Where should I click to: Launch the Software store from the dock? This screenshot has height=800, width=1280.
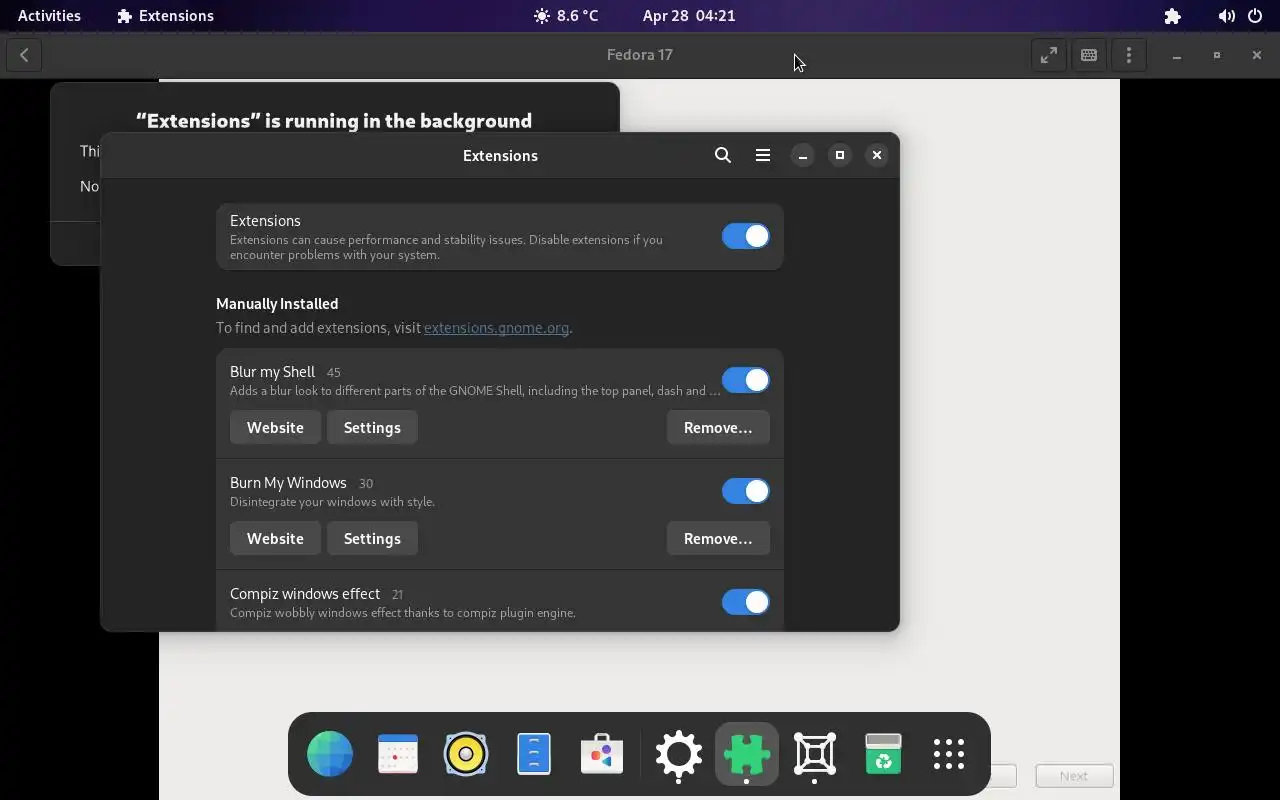pyautogui.click(x=602, y=754)
